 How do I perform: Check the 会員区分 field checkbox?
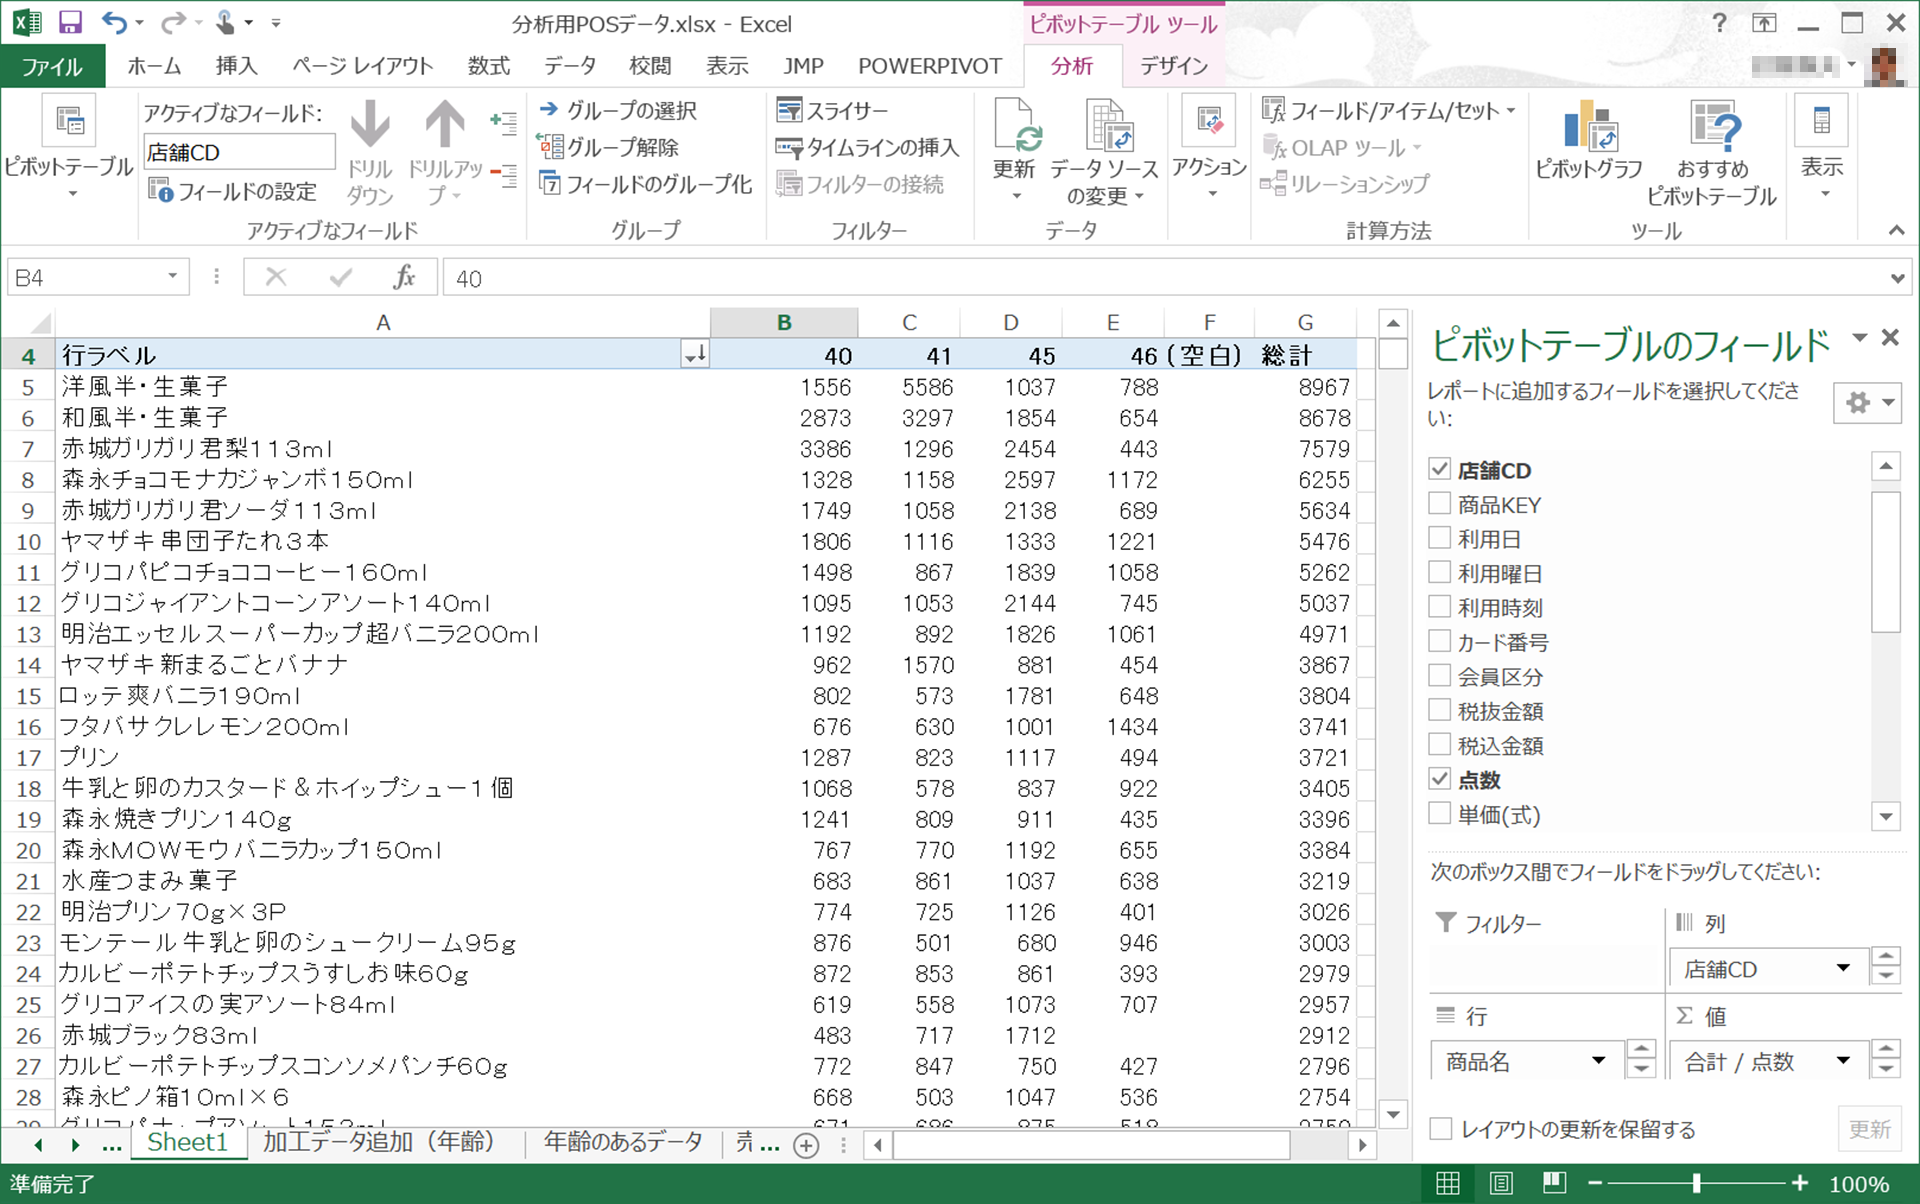pos(1439,675)
